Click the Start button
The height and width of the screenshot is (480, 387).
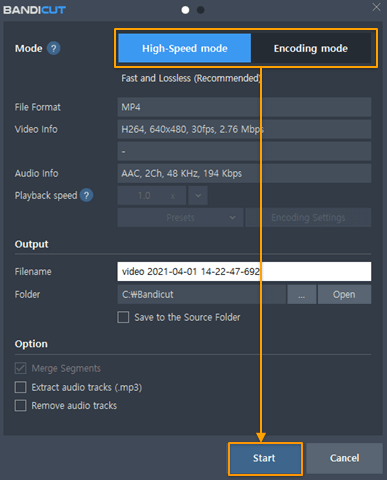click(265, 458)
